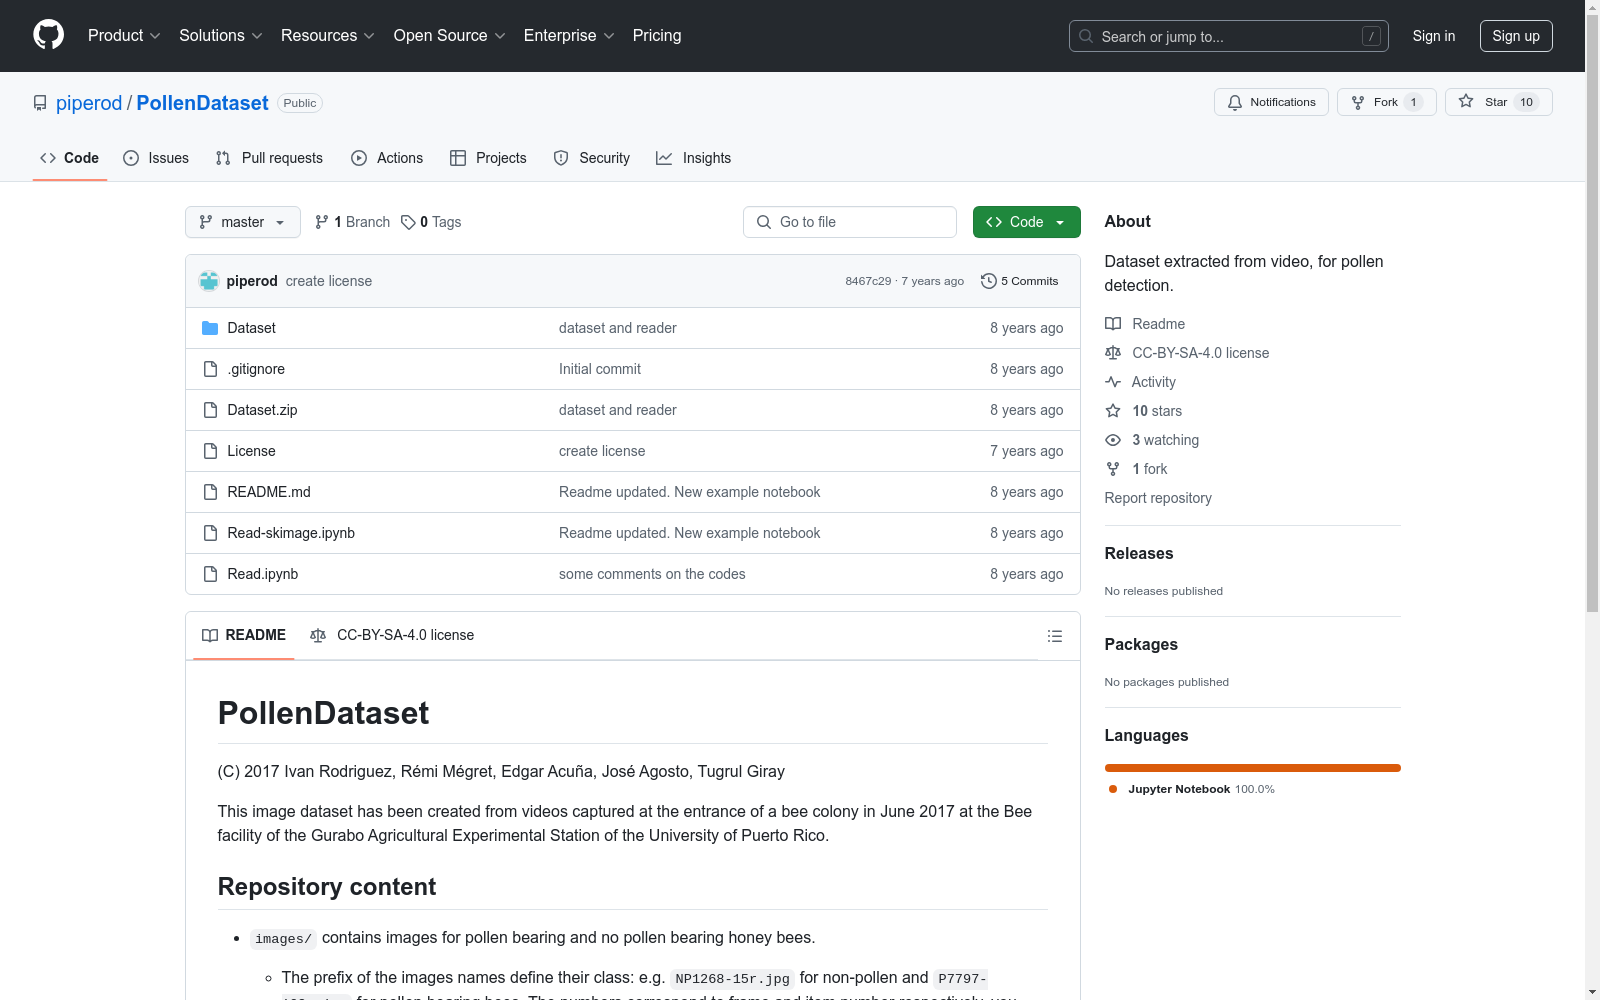1600x1000 pixels.
Task: Open the piperod owner link
Action: (89, 103)
